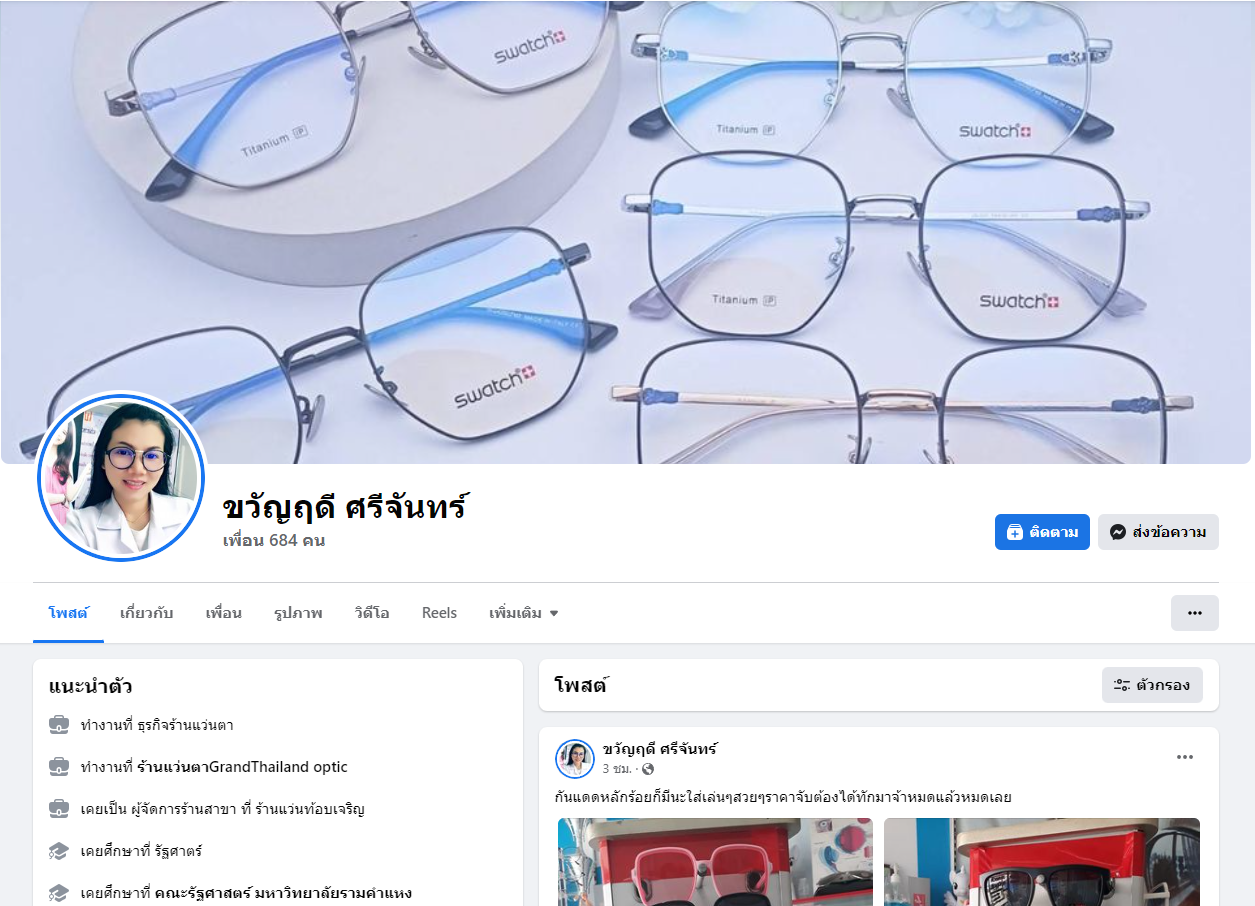The height and width of the screenshot is (906, 1255).
Task: Click the globe privacy icon on the post
Action: click(x=648, y=769)
